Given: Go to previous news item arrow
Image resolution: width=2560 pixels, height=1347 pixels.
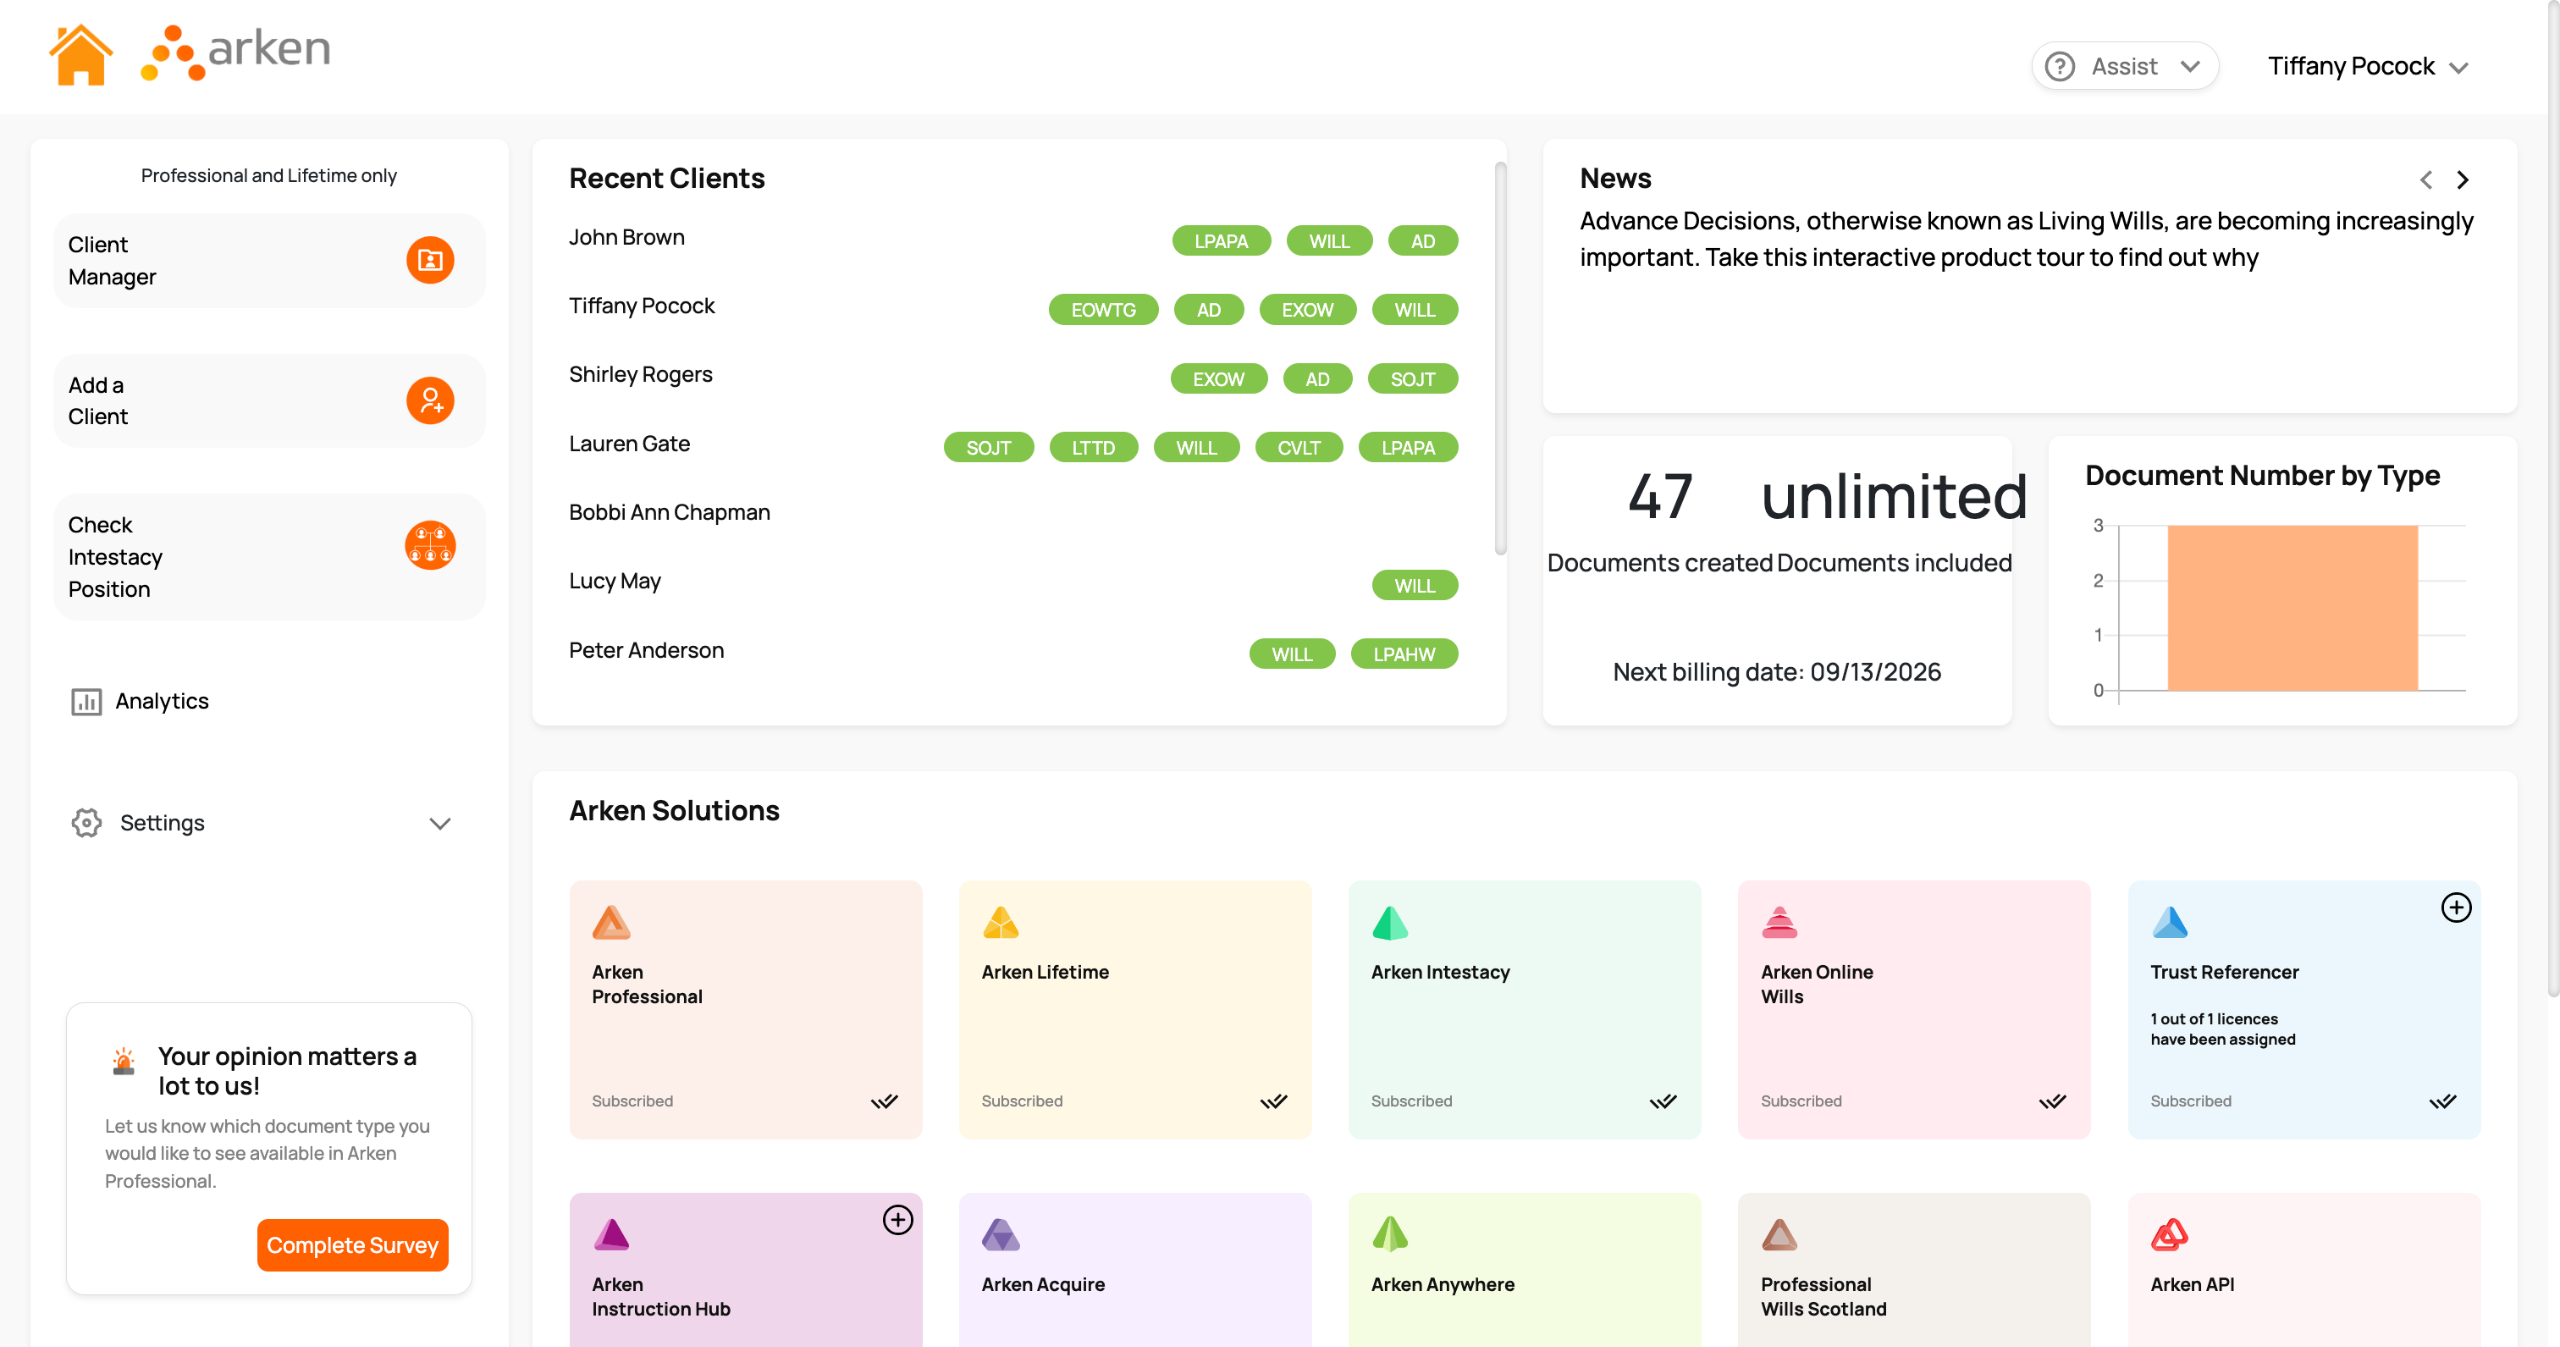Looking at the screenshot, I should 2426,180.
